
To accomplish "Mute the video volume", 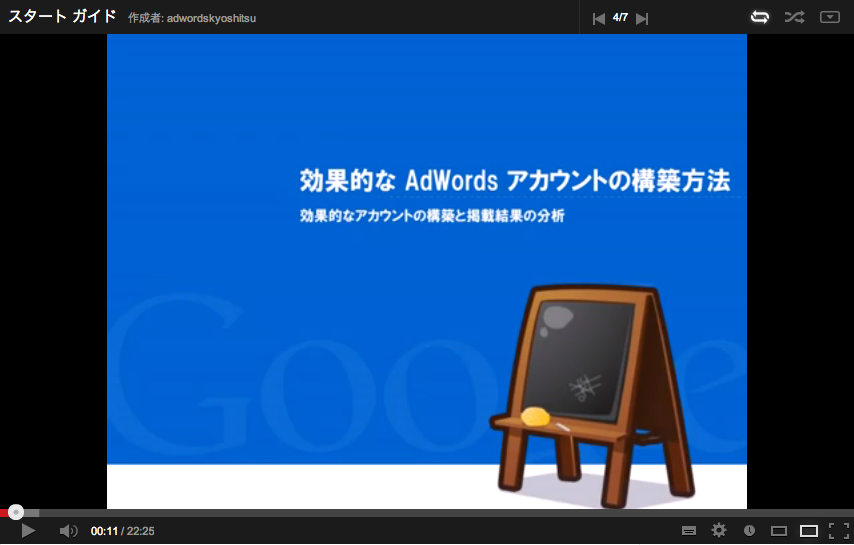I will (x=68, y=530).
